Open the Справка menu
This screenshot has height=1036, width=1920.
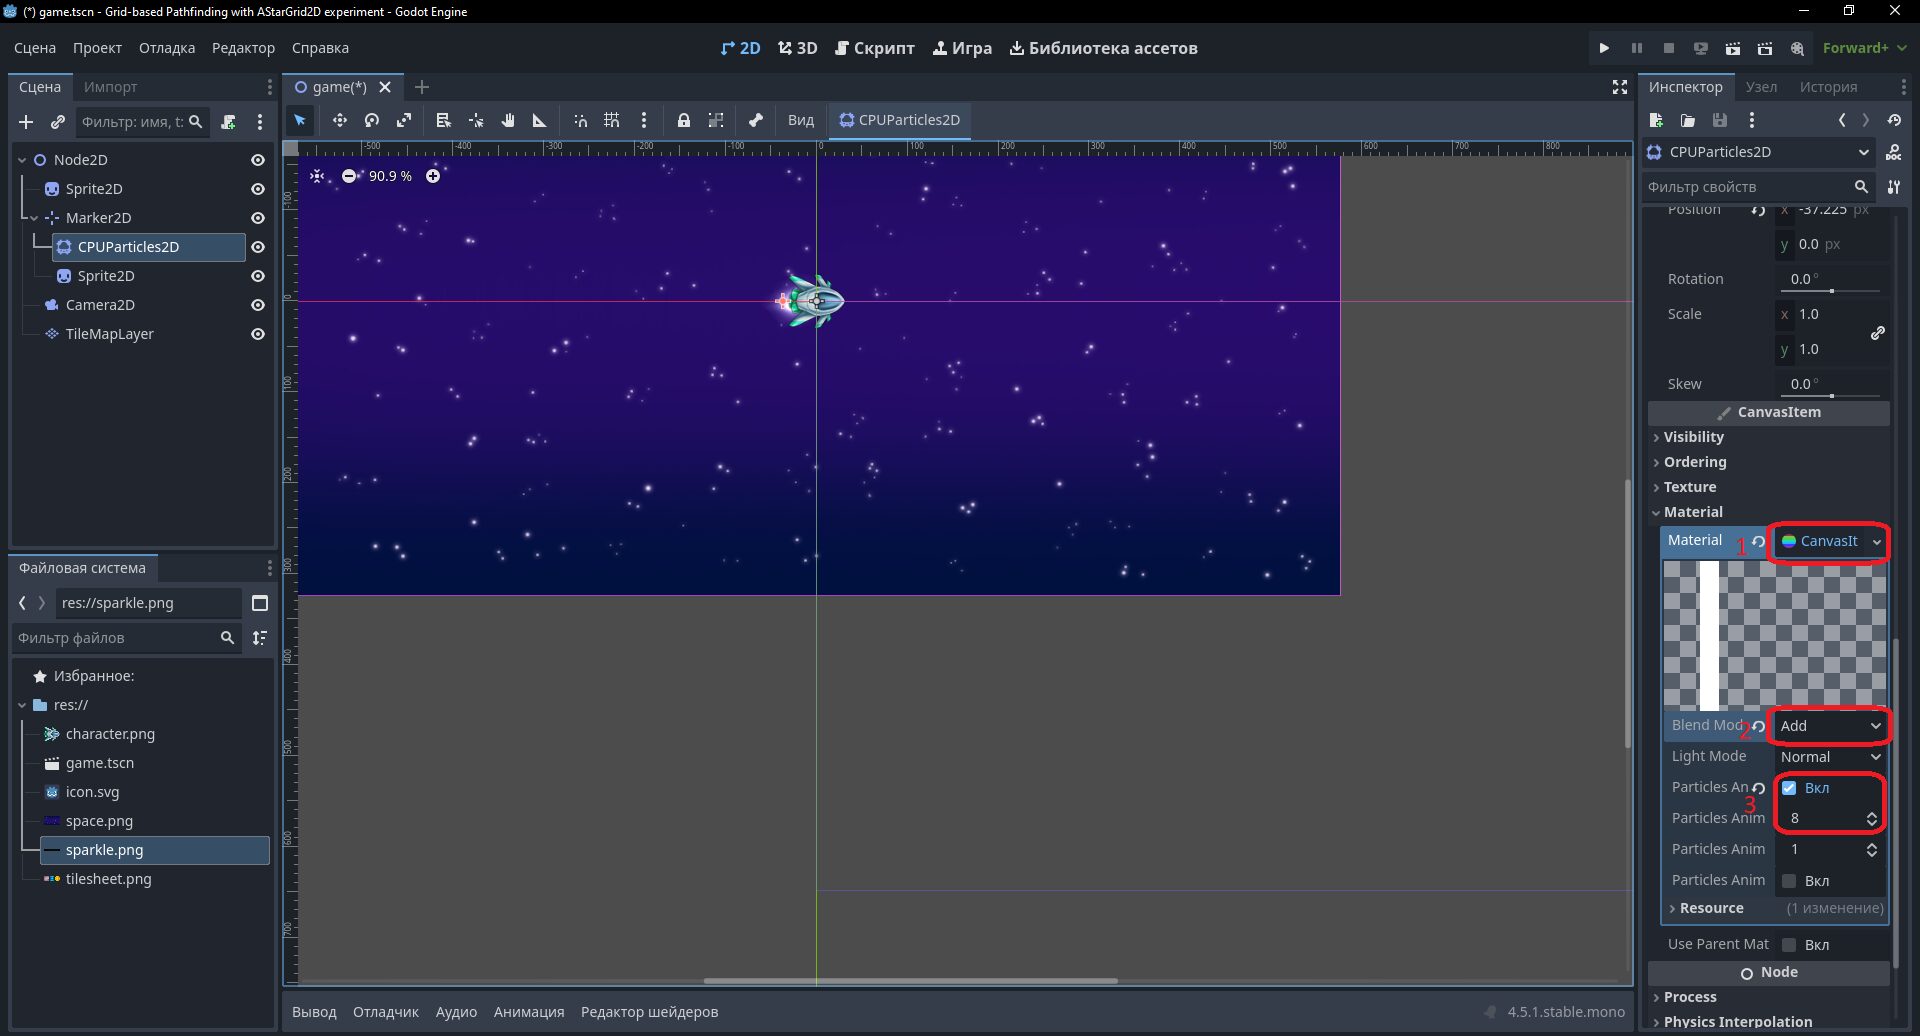coord(320,48)
